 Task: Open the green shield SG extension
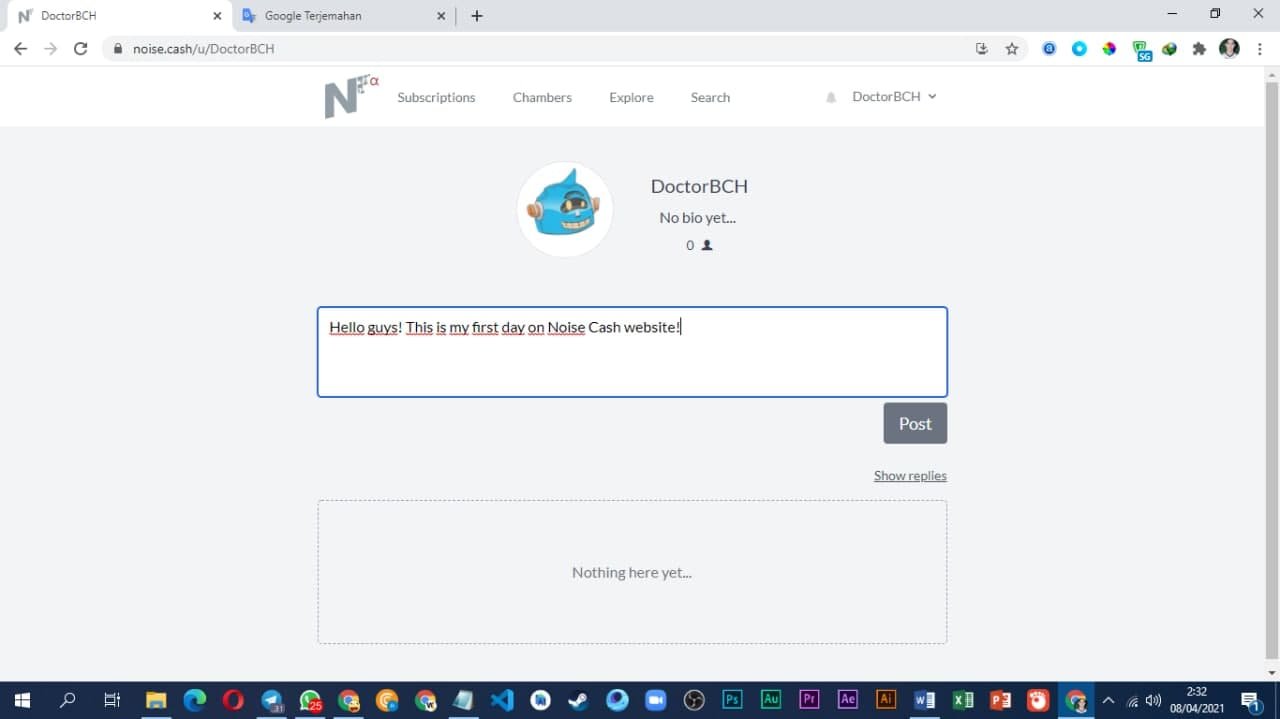pyautogui.click(x=1141, y=50)
